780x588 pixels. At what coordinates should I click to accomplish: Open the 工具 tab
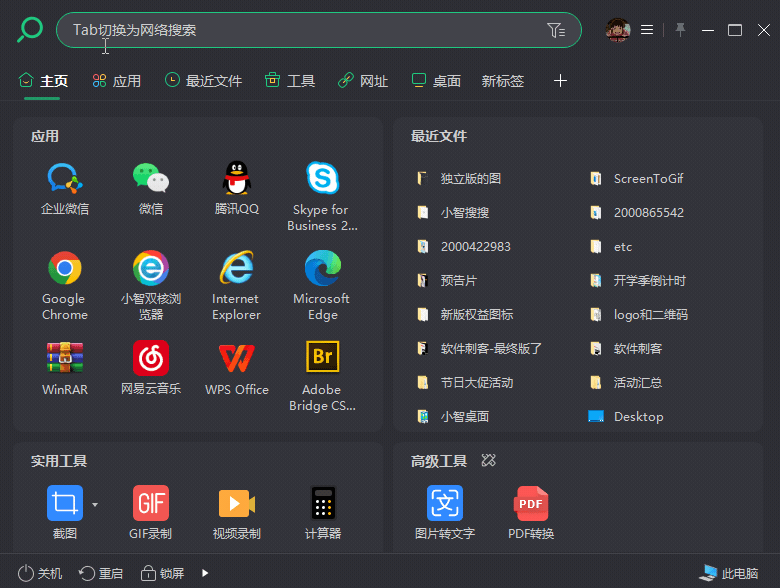tap(290, 81)
